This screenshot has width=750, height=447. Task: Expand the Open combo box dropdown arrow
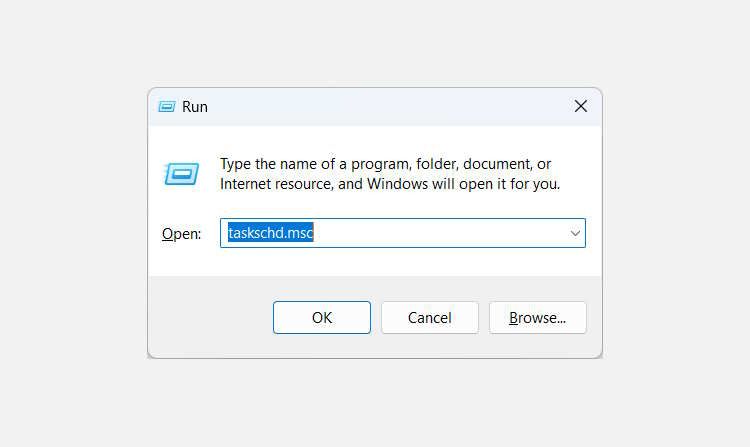[x=575, y=233]
